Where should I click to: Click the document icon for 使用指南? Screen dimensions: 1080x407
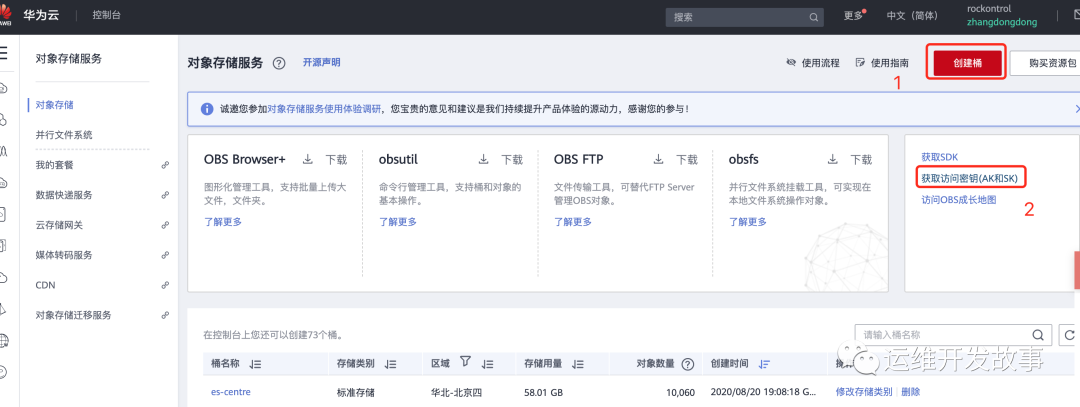860,63
